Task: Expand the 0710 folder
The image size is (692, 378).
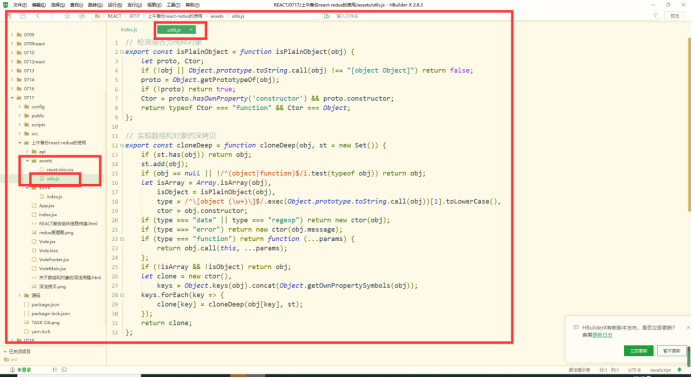Action: tap(12, 52)
